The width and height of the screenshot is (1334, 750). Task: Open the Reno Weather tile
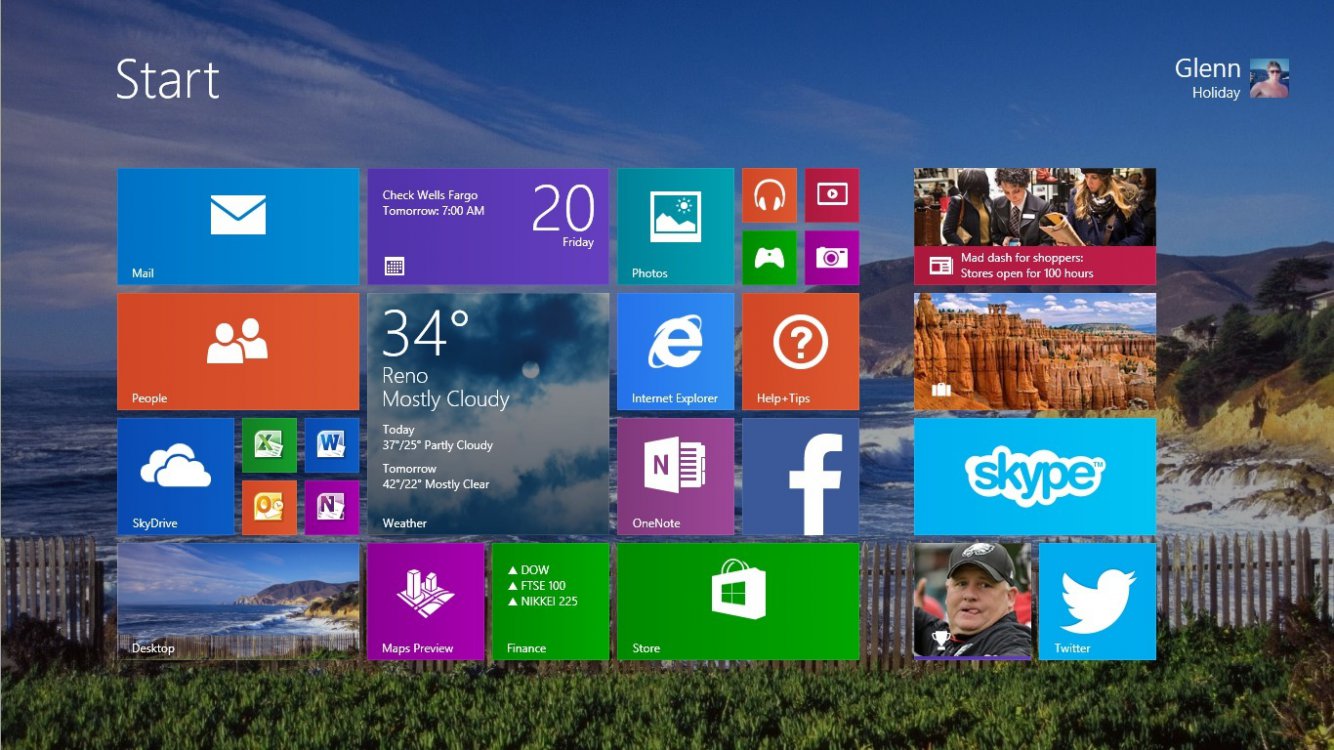pos(488,414)
